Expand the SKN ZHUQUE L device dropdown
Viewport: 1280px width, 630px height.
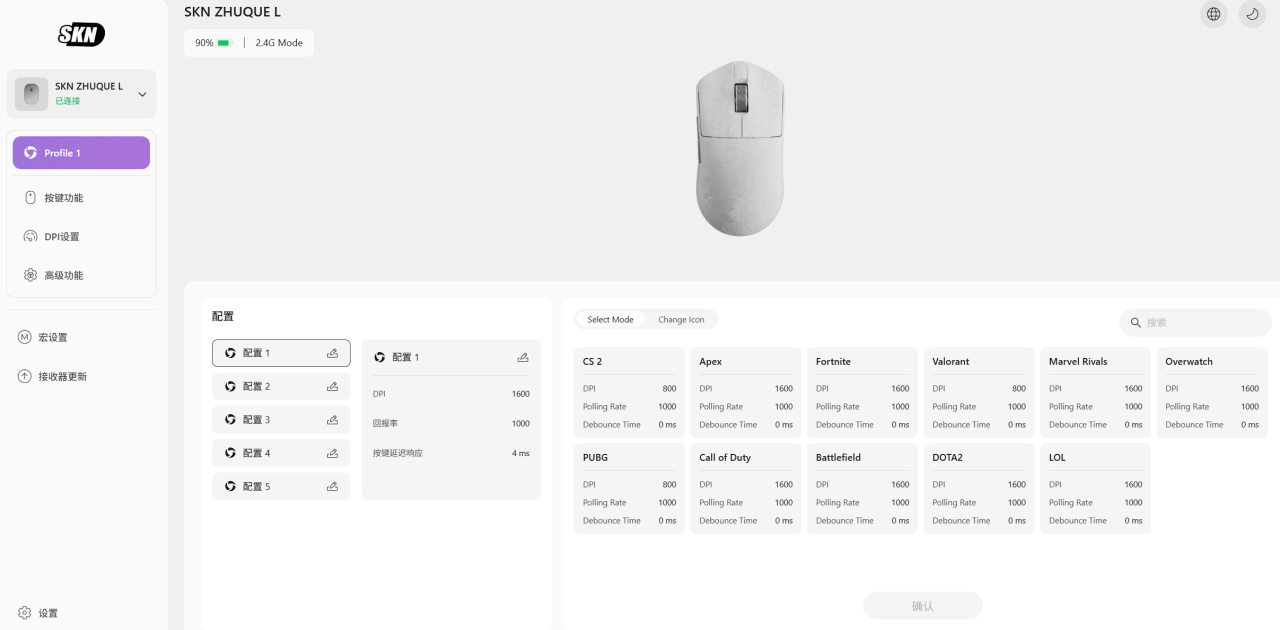point(142,94)
